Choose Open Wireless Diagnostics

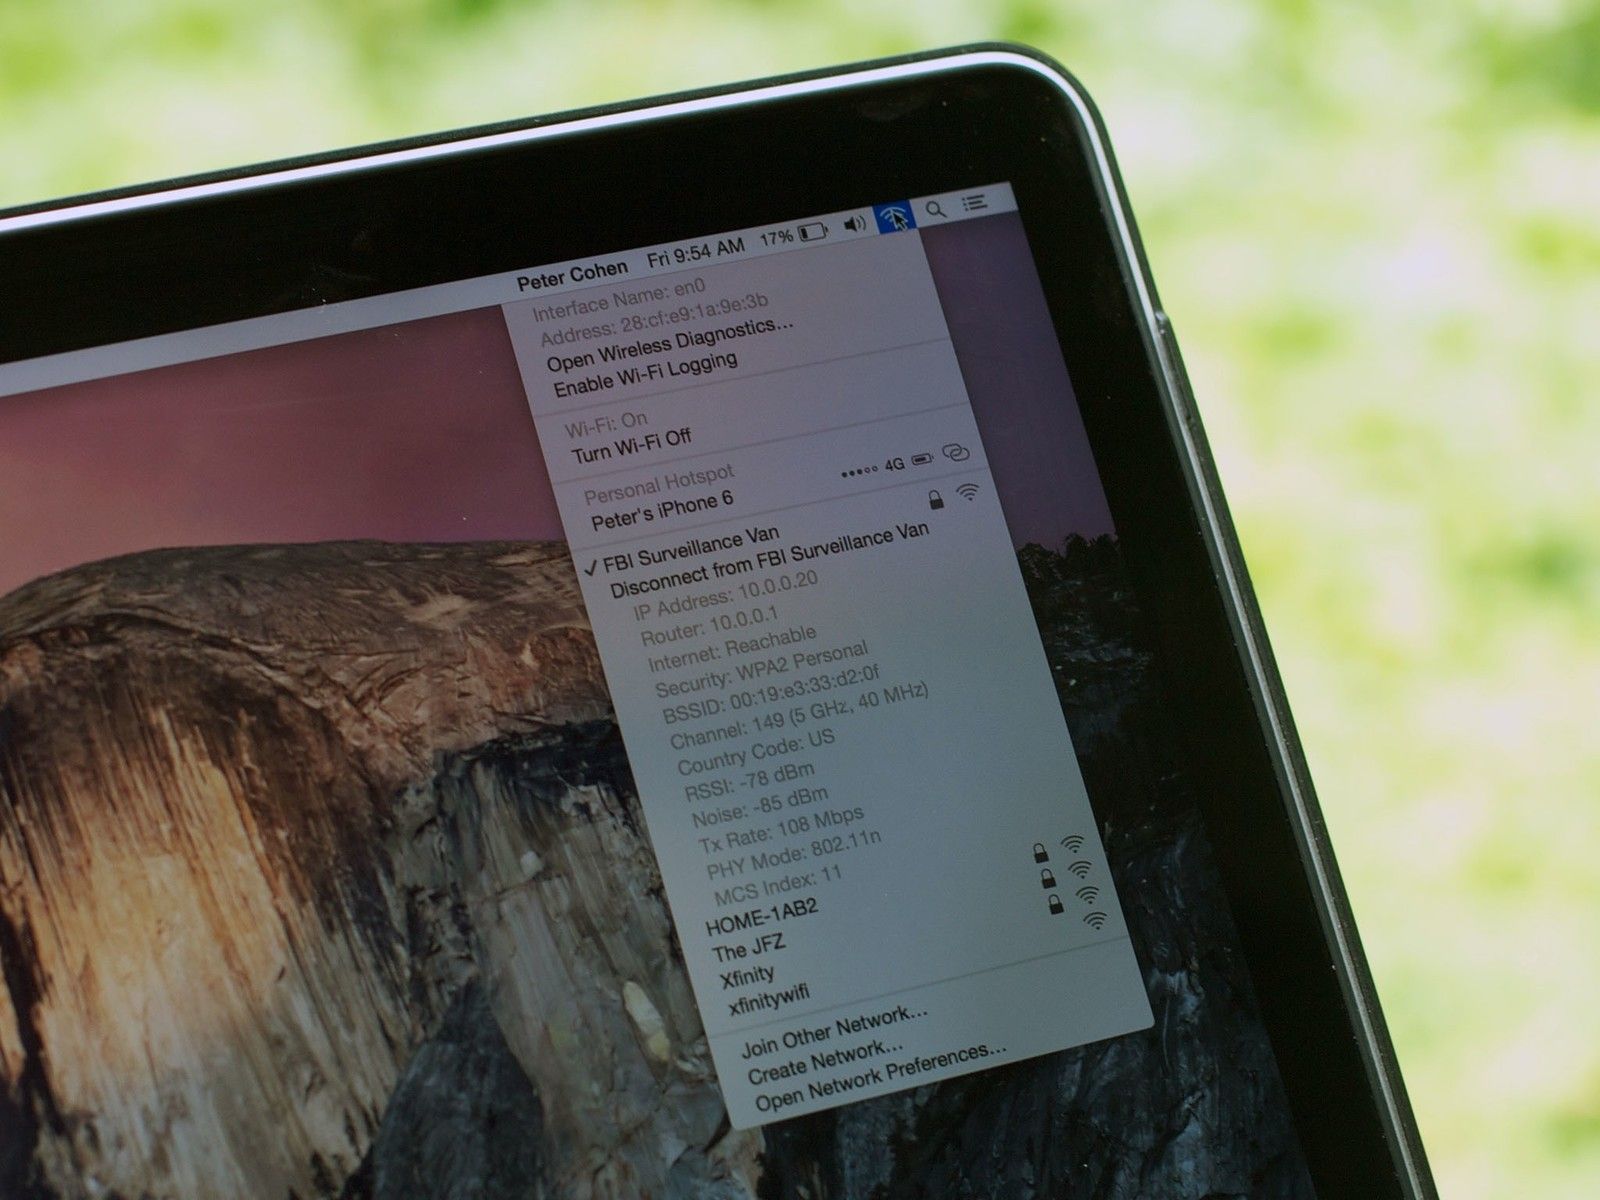670,342
